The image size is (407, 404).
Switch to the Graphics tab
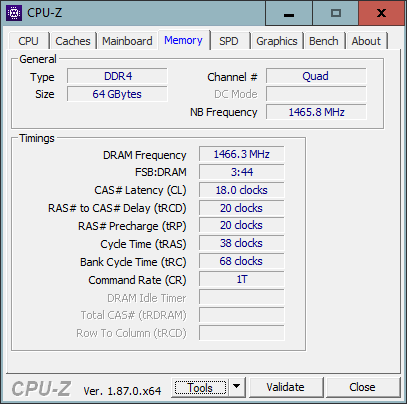coord(277,41)
